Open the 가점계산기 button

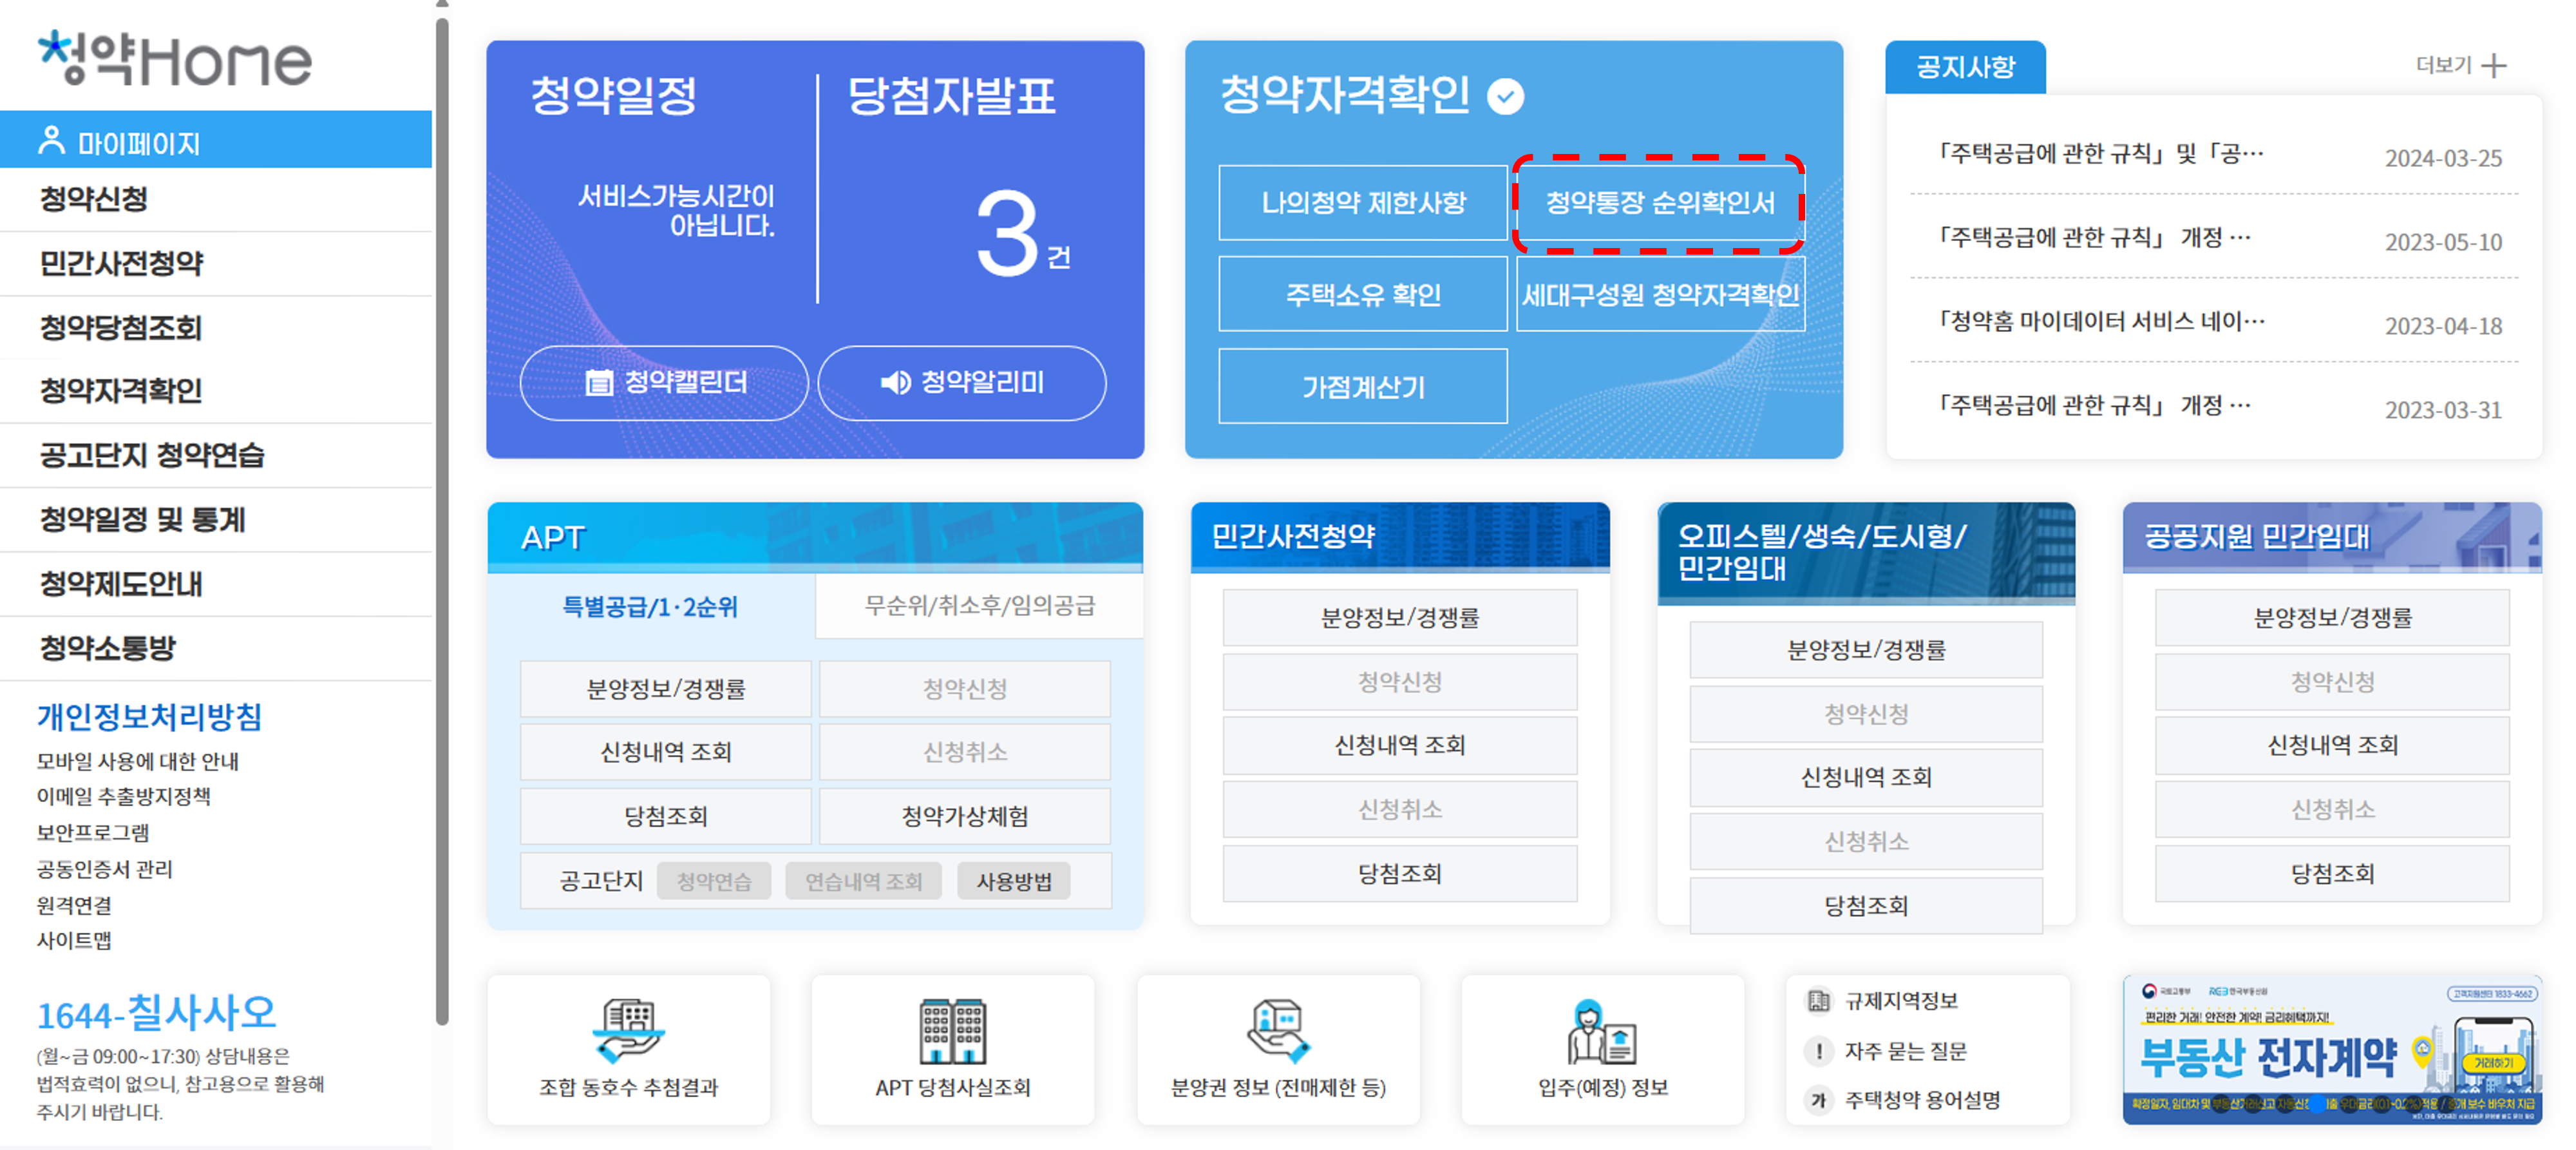pyautogui.click(x=1362, y=387)
